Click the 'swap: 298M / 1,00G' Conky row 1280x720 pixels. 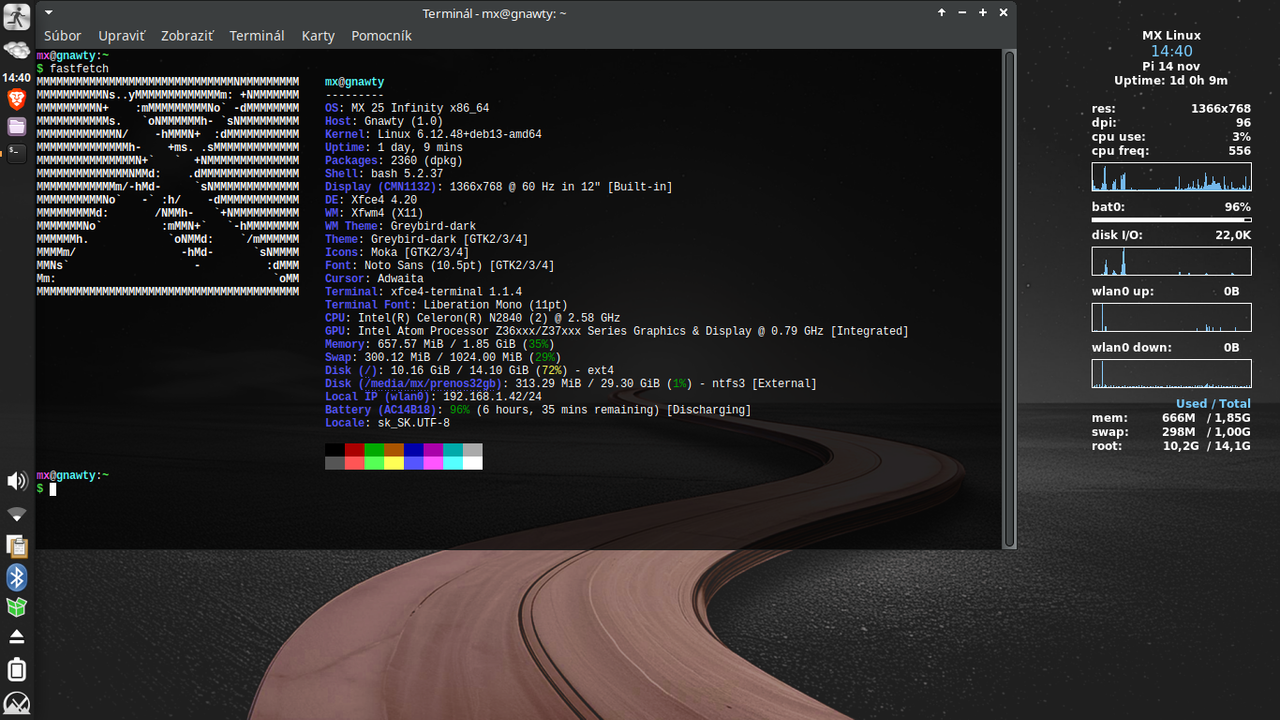(x=1171, y=432)
